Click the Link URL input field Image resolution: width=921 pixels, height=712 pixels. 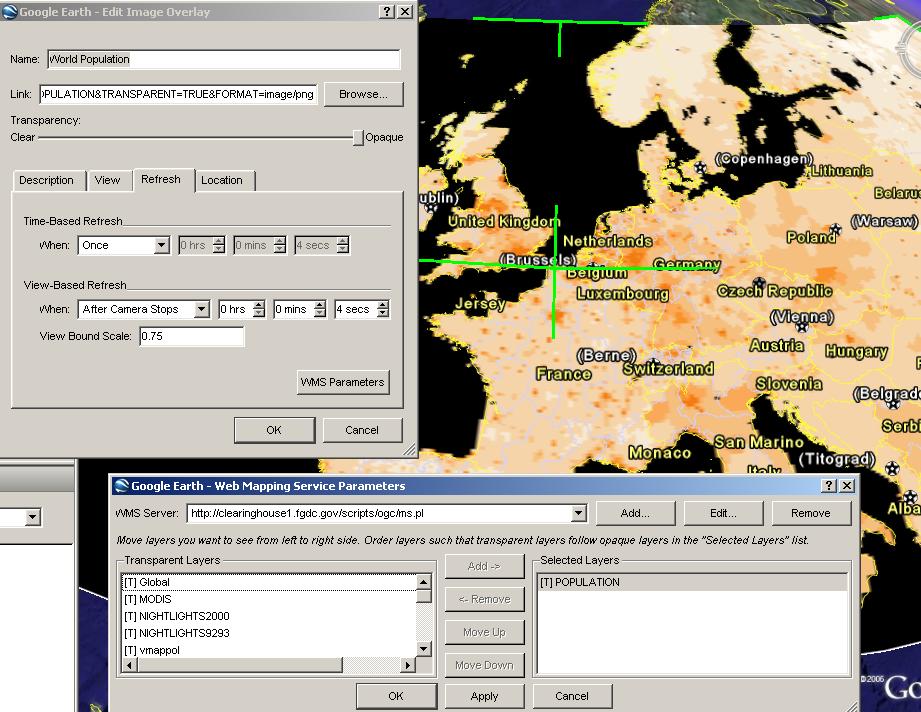click(179, 95)
